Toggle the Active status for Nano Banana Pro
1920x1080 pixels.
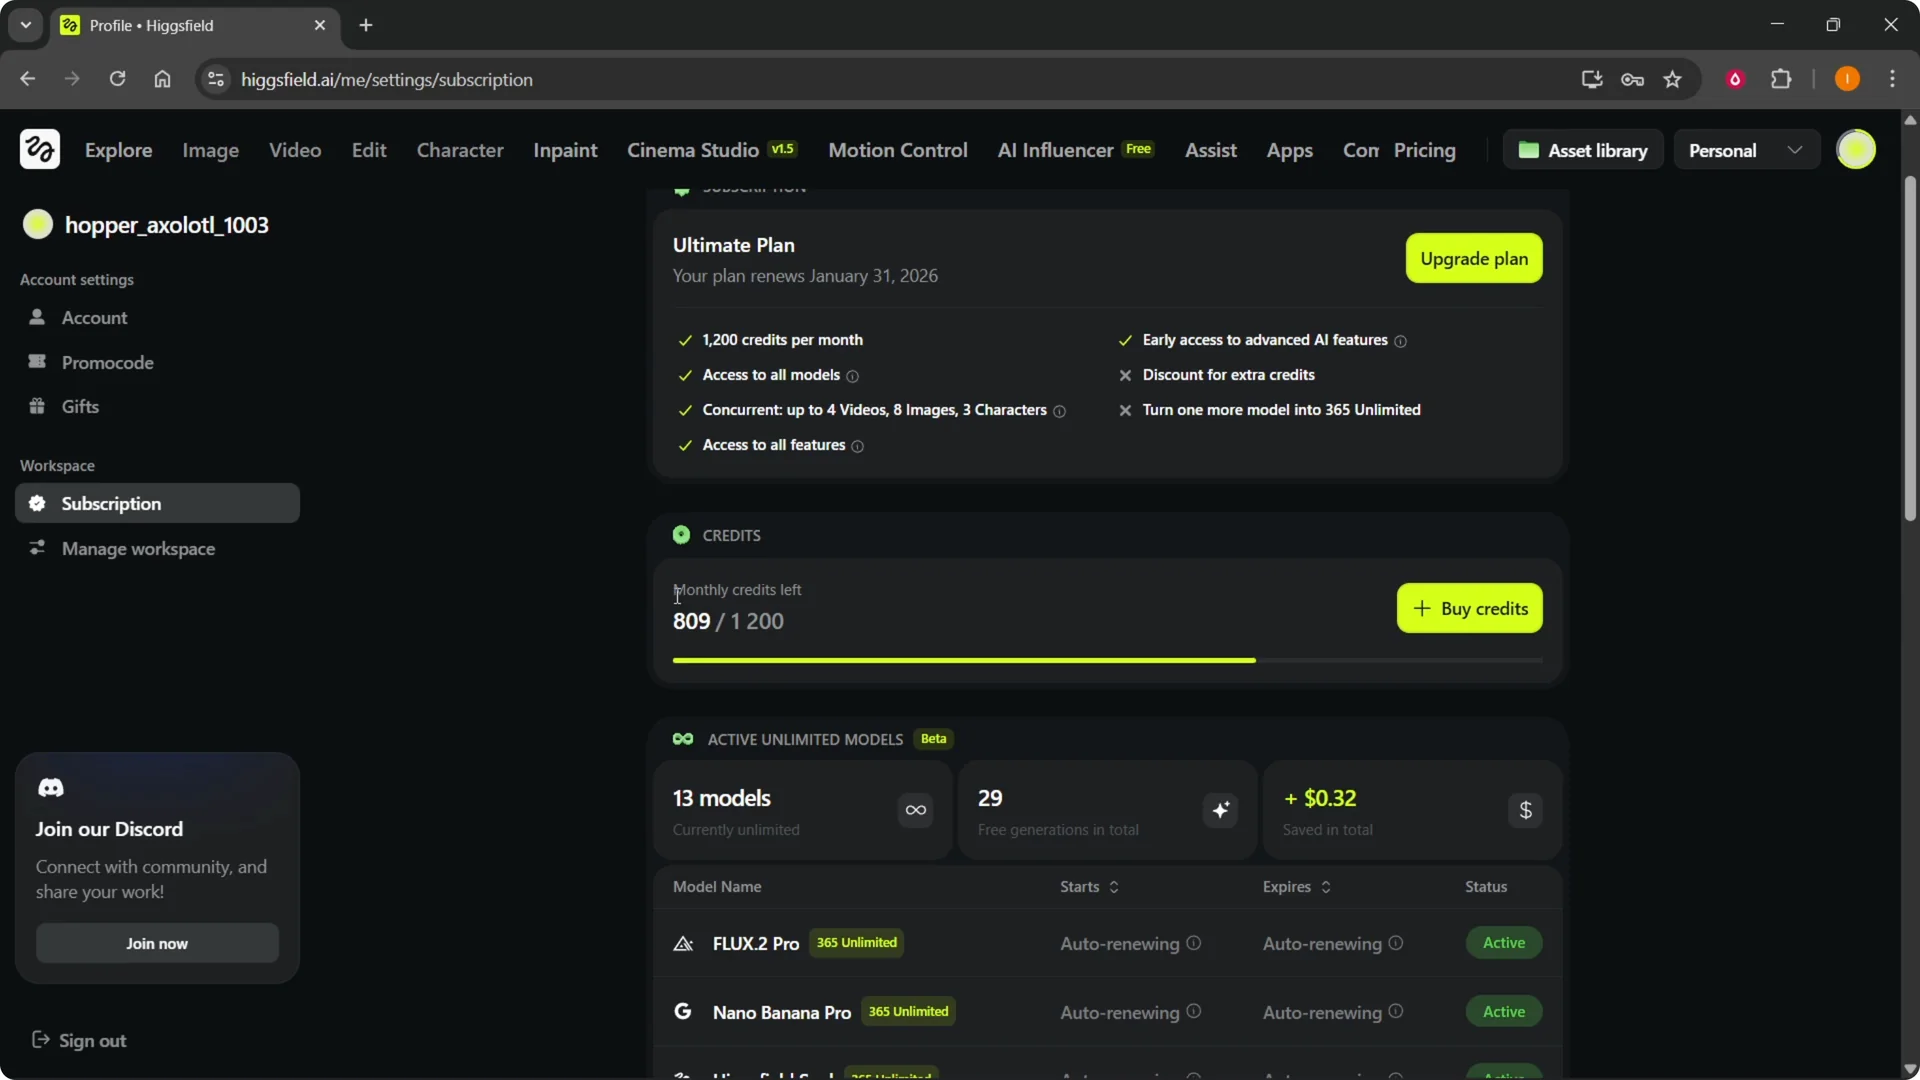(x=1503, y=1011)
